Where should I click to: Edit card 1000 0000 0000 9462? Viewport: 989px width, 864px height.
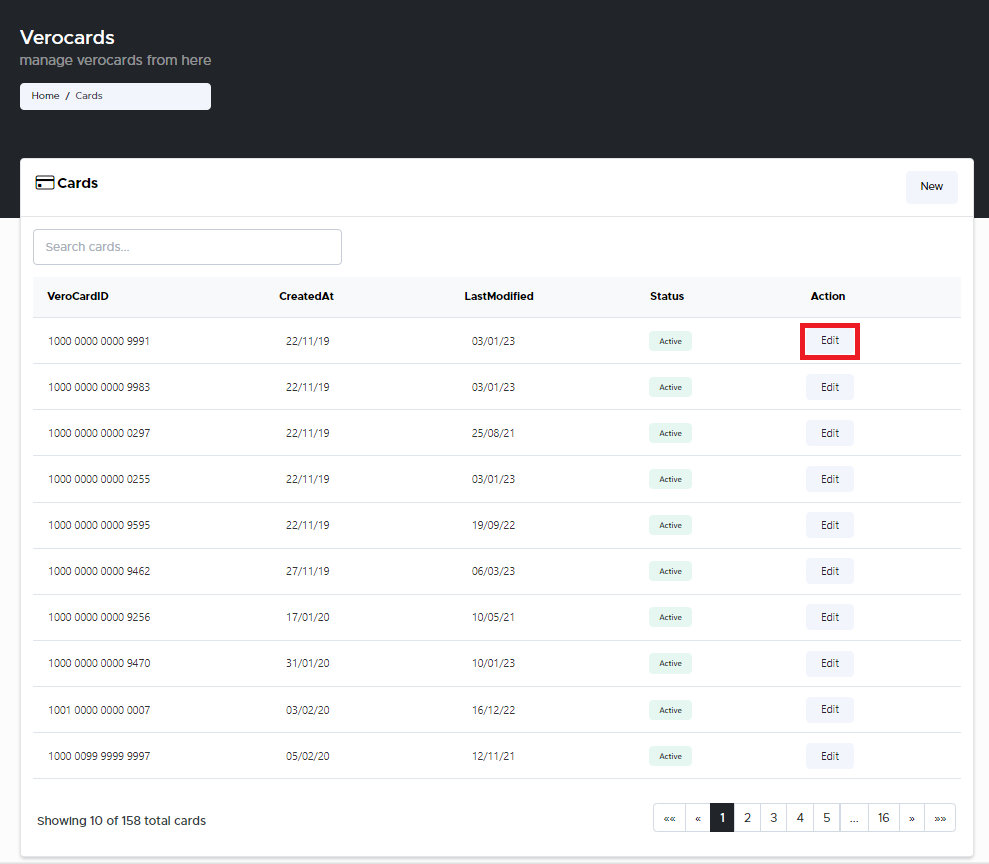pyautogui.click(x=829, y=571)
